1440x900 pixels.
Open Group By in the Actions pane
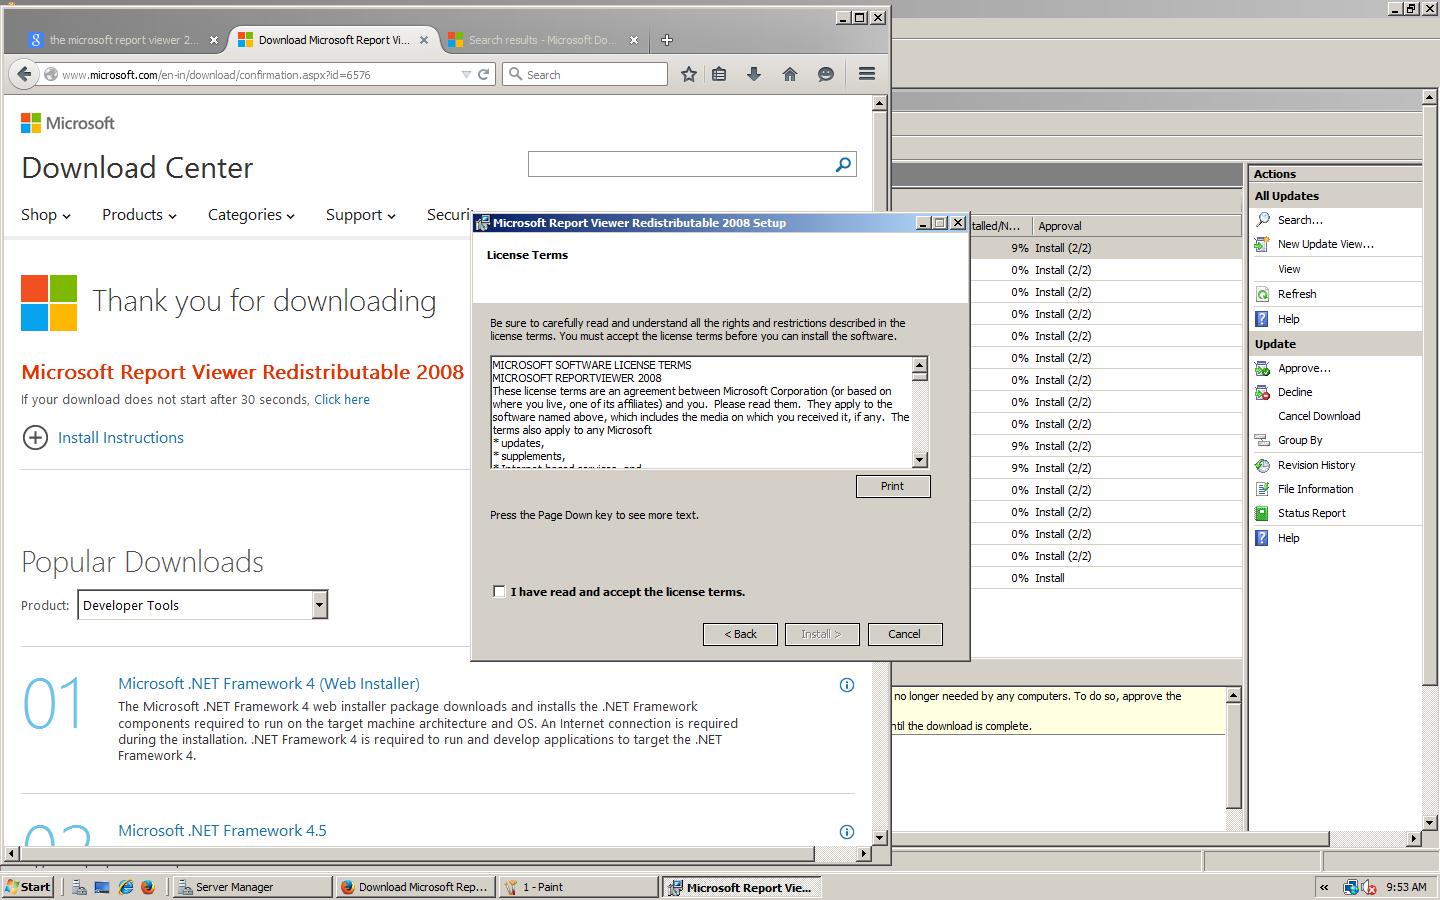1300,440
